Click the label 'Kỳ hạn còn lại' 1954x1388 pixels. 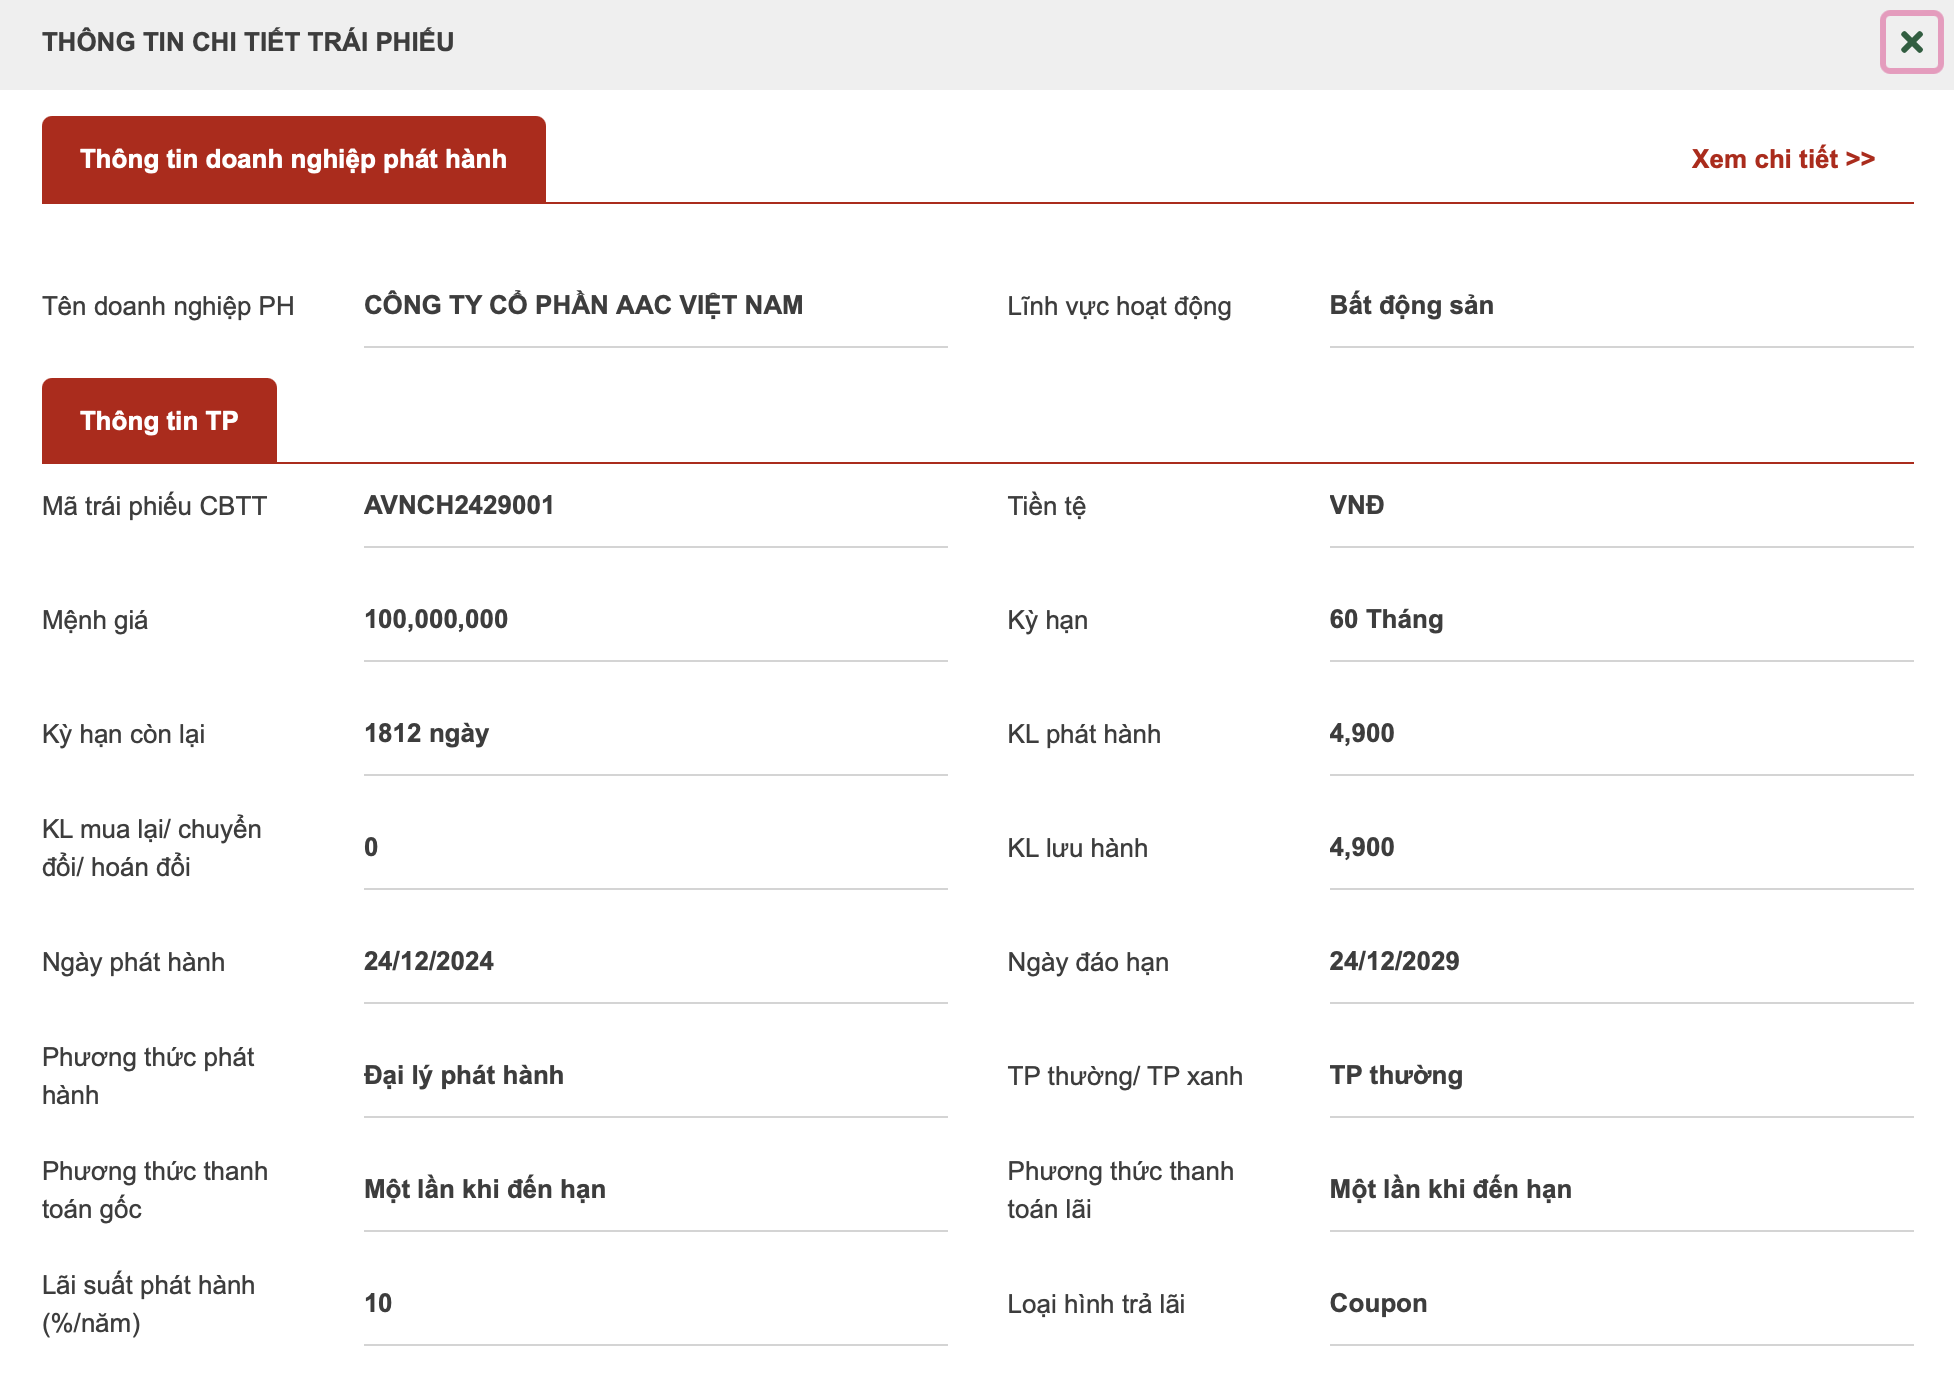(123, 734)
